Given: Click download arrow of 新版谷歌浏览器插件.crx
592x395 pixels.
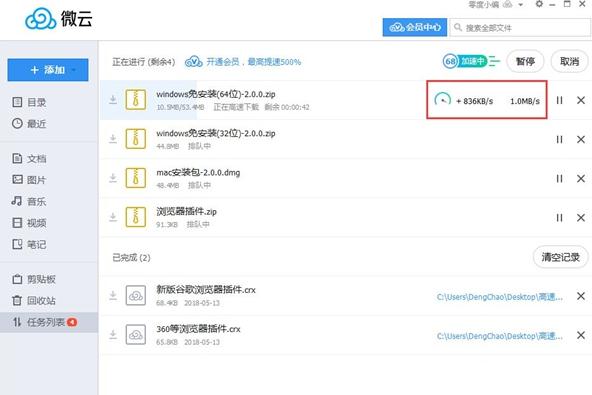Looking at the screenshot, I should [x=113, y=296].
